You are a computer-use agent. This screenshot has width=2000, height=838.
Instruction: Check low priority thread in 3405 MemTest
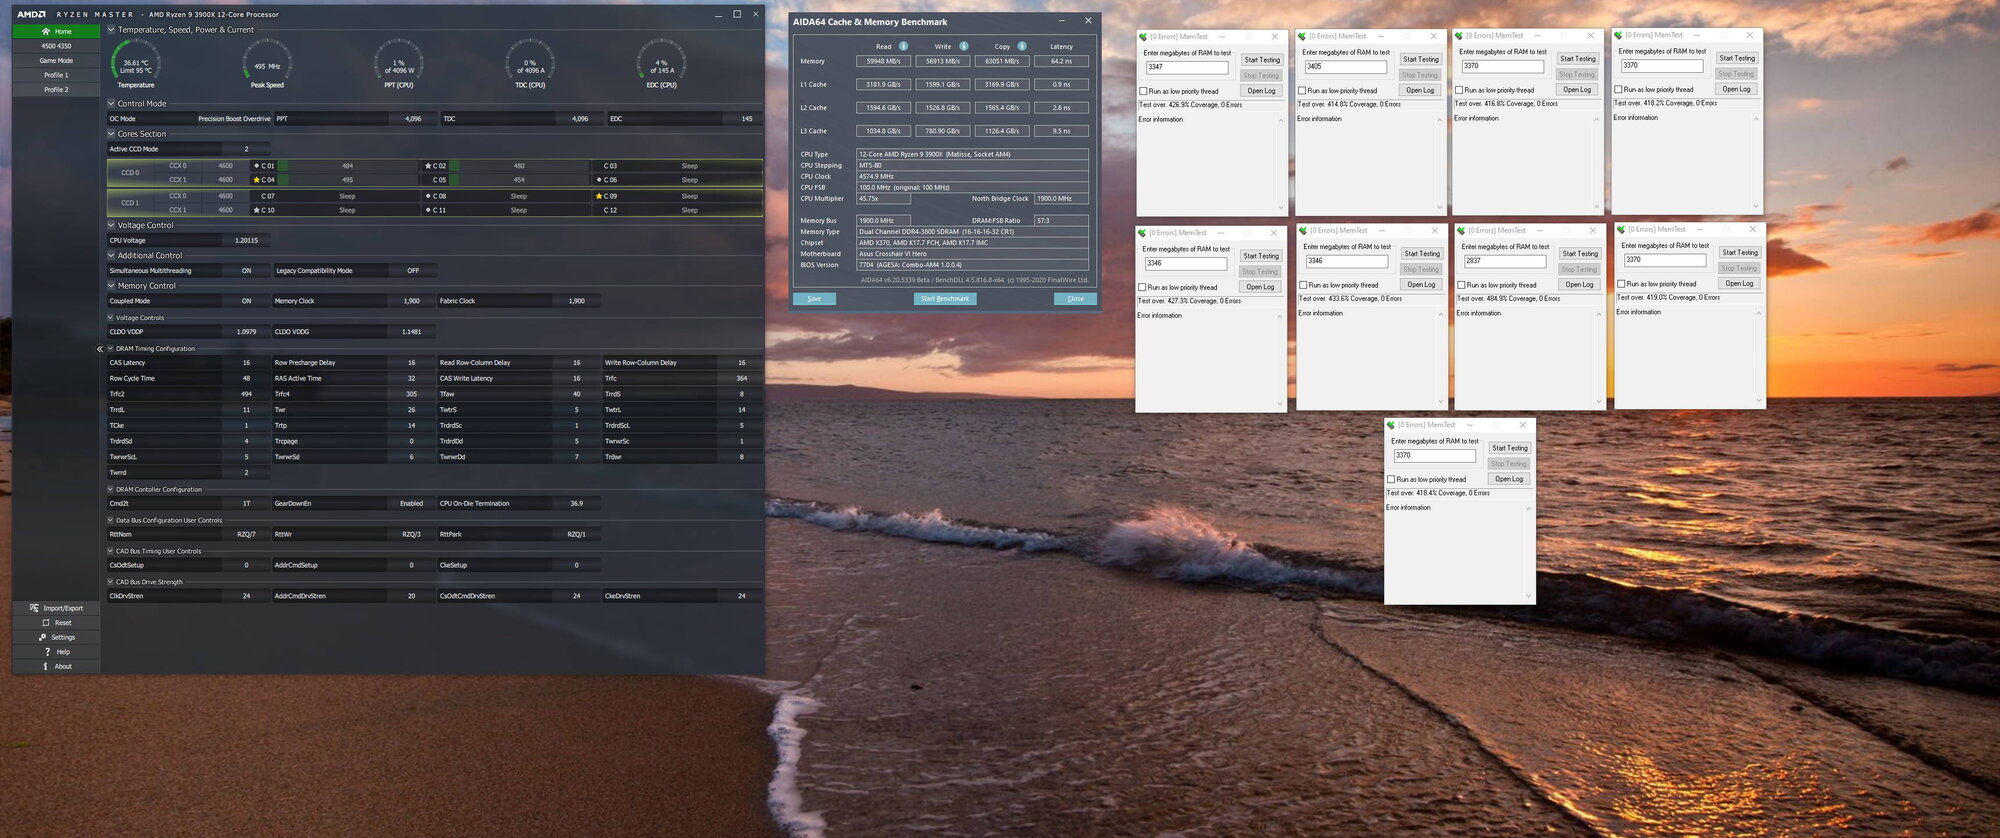point(1302,90)
